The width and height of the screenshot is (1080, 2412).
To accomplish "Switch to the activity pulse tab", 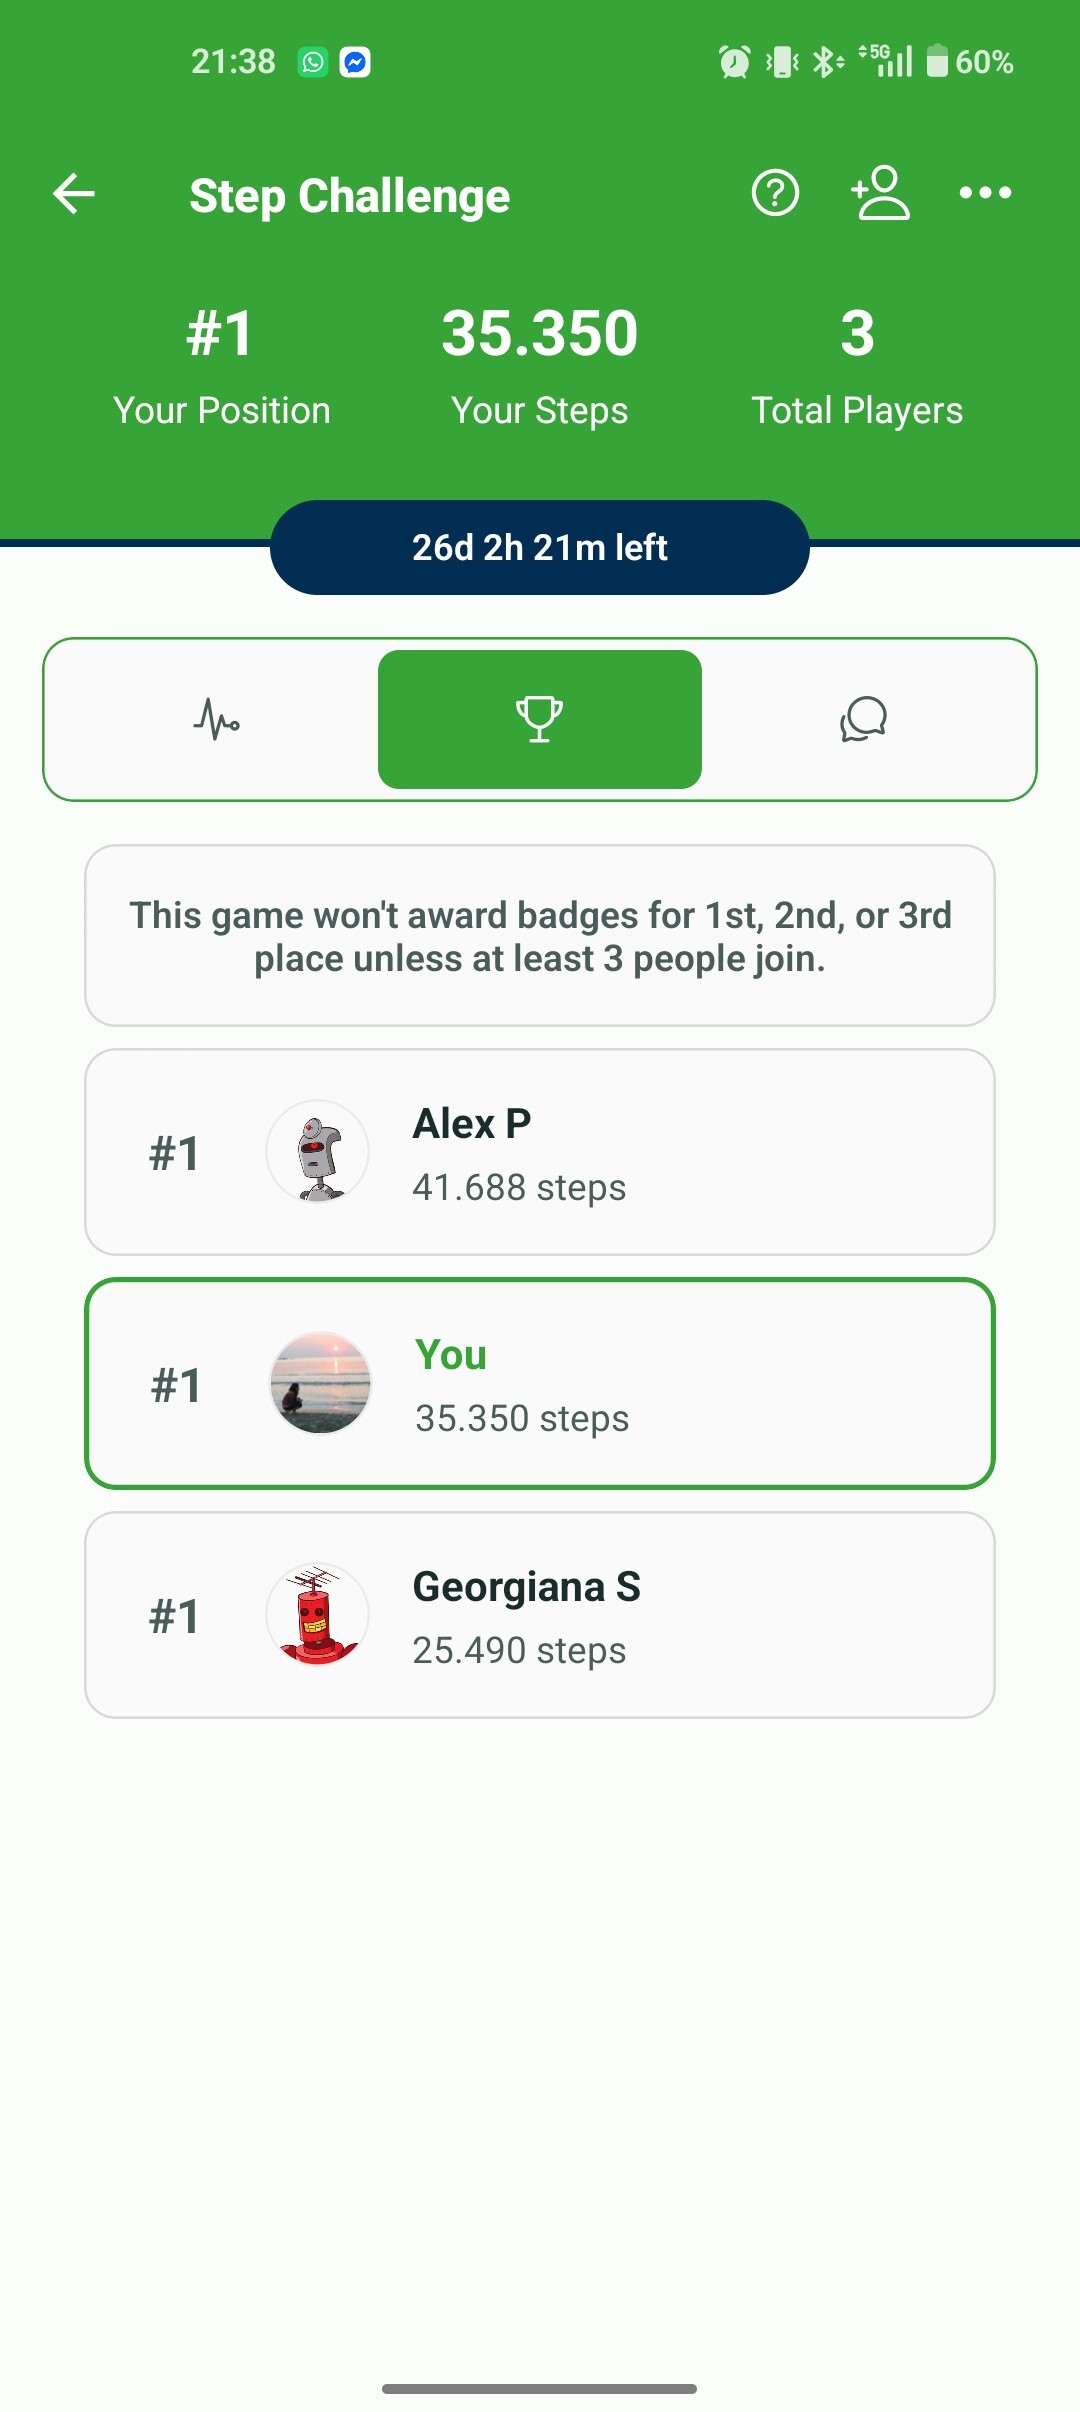I will (x=216, y=719).
